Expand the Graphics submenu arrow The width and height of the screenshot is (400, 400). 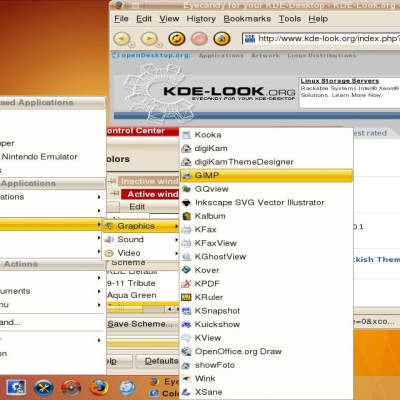coord(176,226)
